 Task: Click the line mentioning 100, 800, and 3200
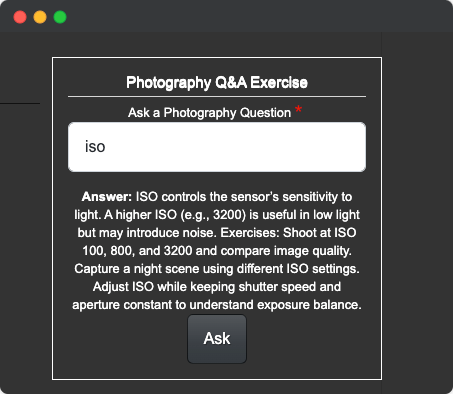pyautogui.click(x=217, y=251)
